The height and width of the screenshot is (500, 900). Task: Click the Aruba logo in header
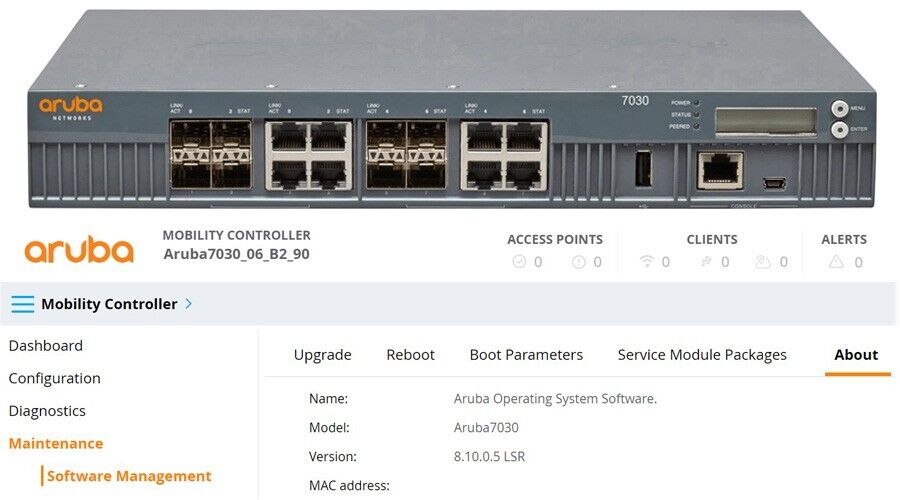tap(79, 250)
